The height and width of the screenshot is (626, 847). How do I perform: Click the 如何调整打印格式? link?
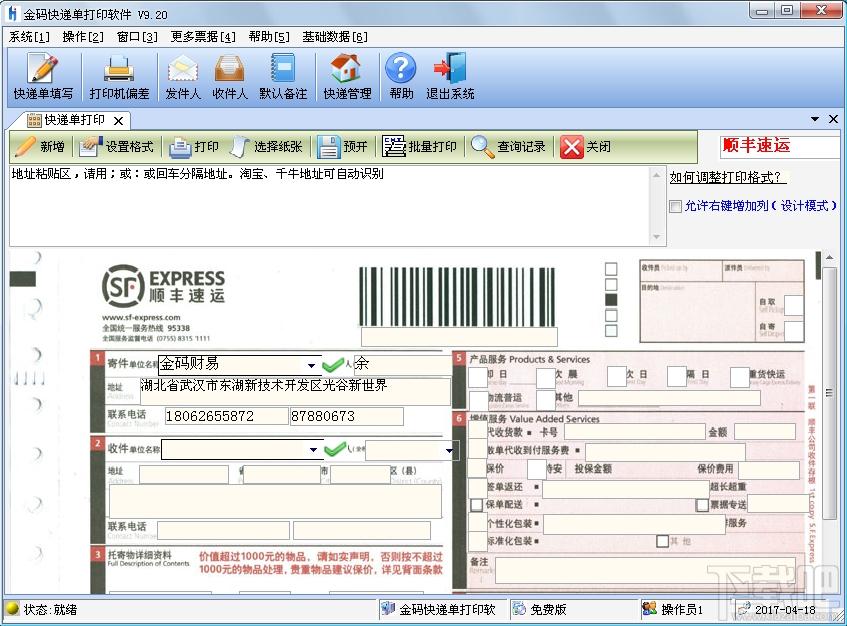pos(728,178)
